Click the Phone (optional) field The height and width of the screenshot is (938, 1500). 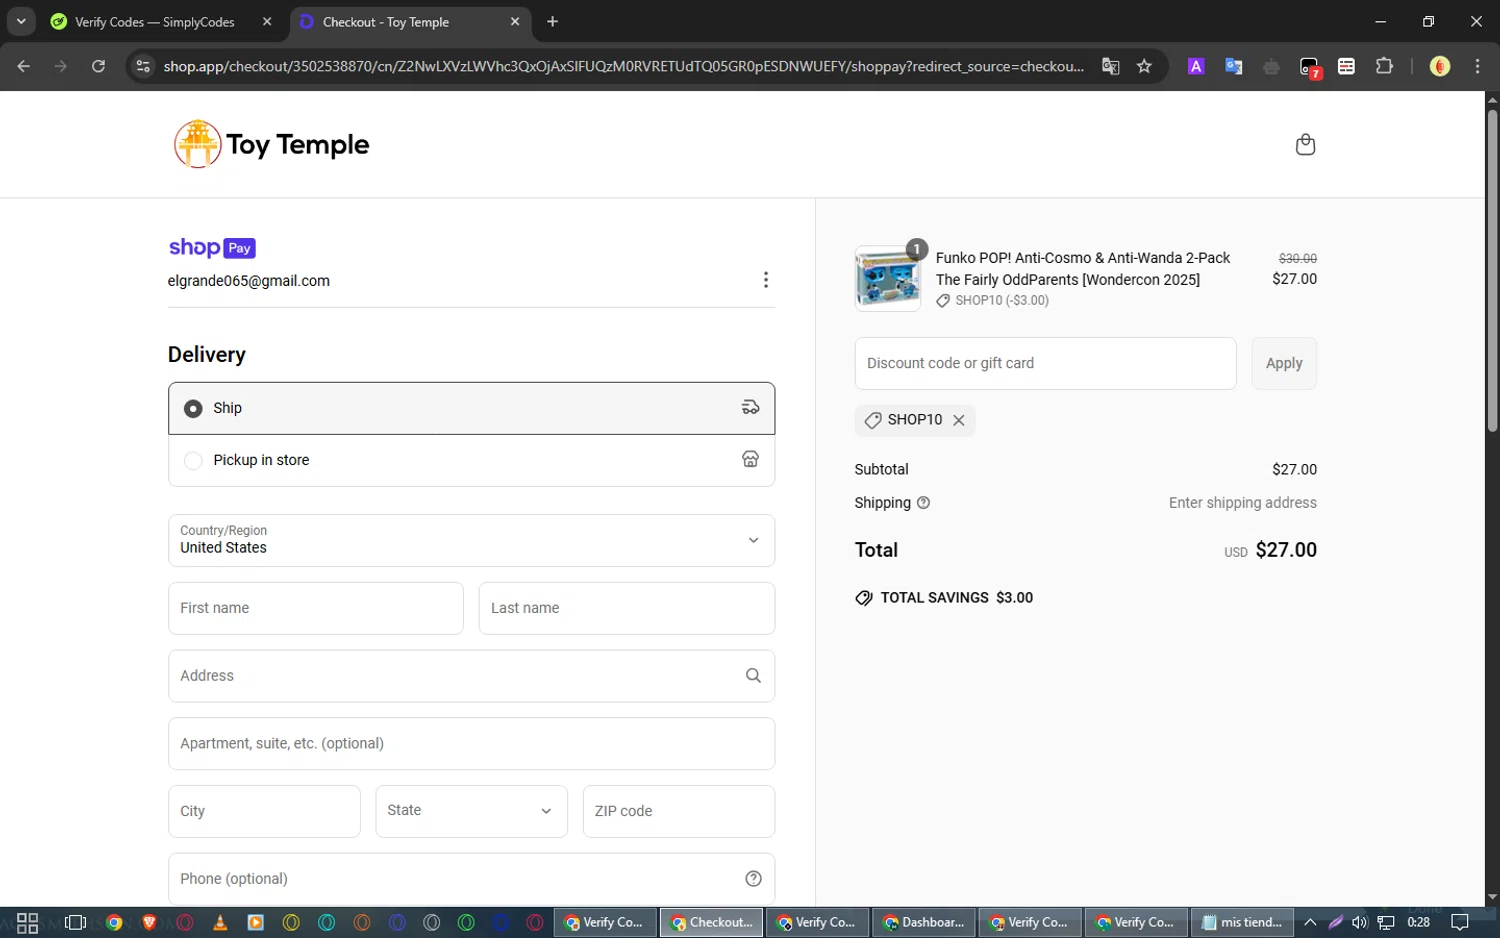[471, 879]
